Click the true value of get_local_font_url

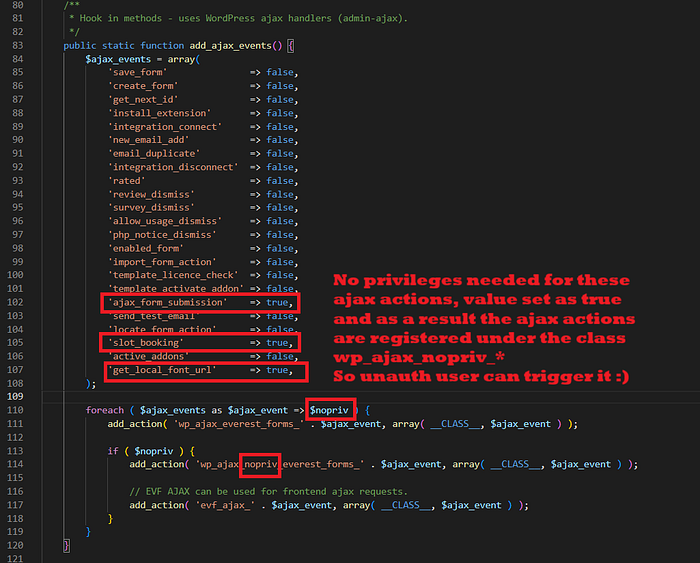tap(277, 370)
